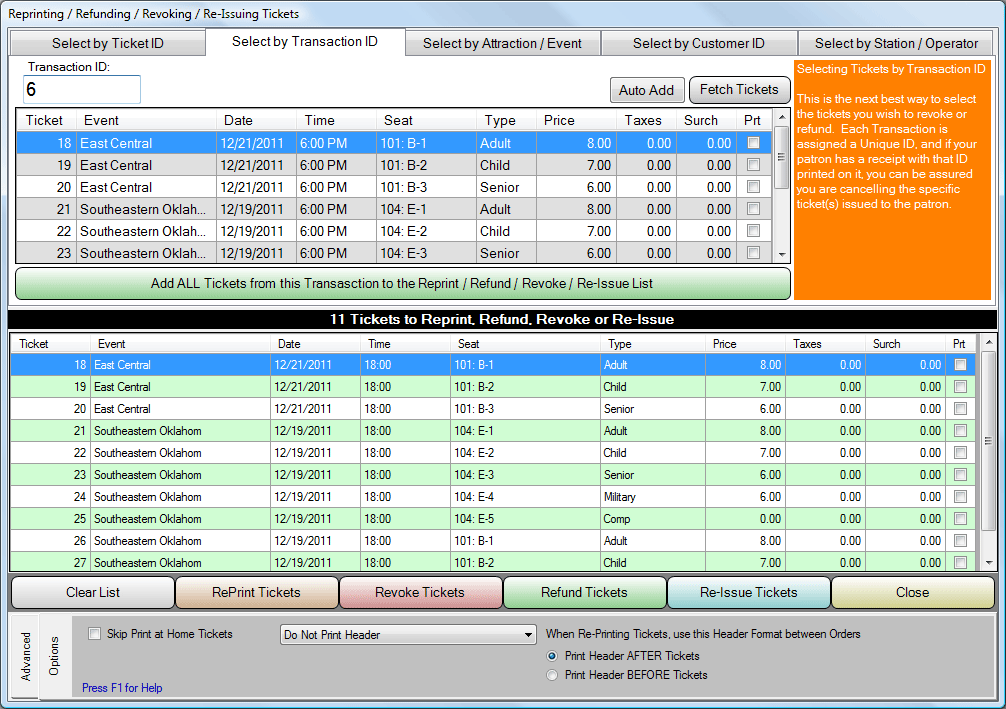Tick Prt checkbox for ticket 24 in lower list
The width and height of the screenshot is (1006, 709).
tap(960, 497)
